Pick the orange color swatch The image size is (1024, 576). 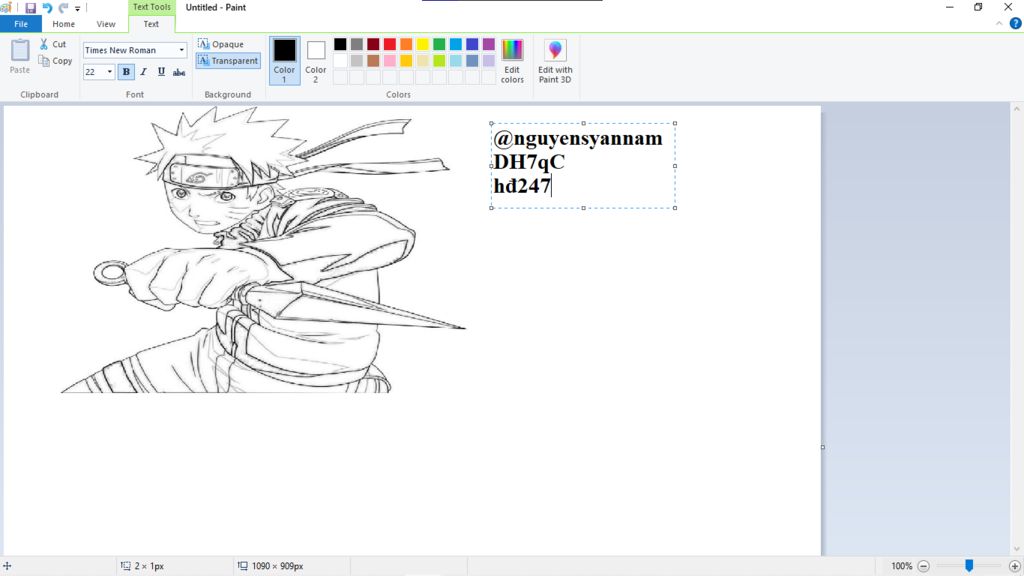pos(406,44)
